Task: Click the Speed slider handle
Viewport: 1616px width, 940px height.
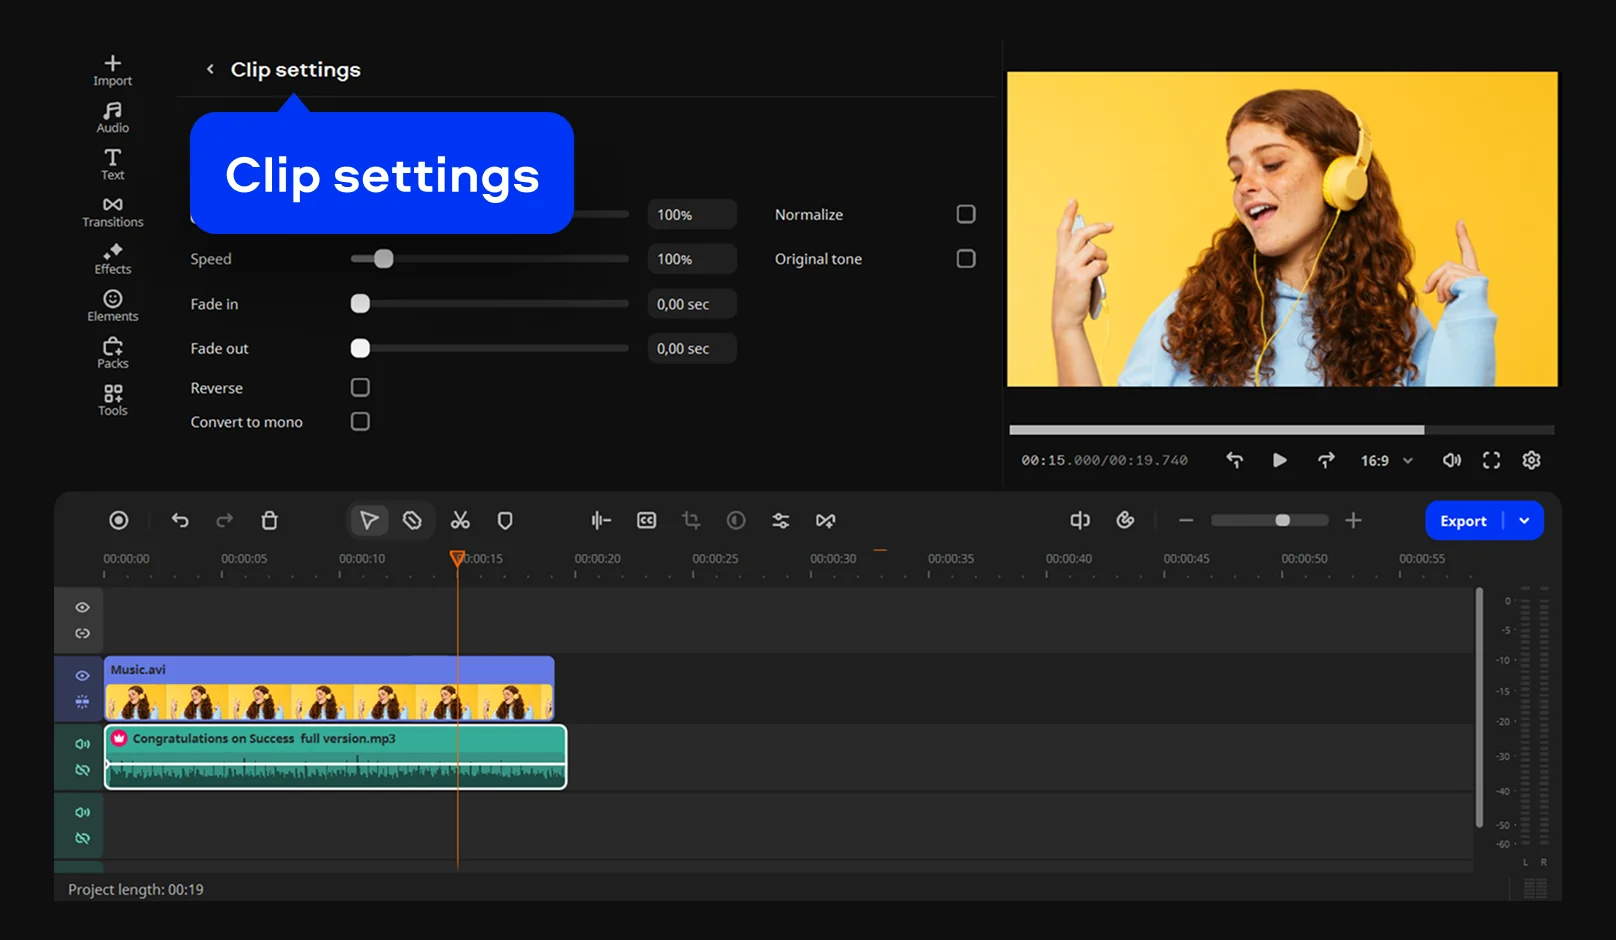Action: (x=383, y=259)
